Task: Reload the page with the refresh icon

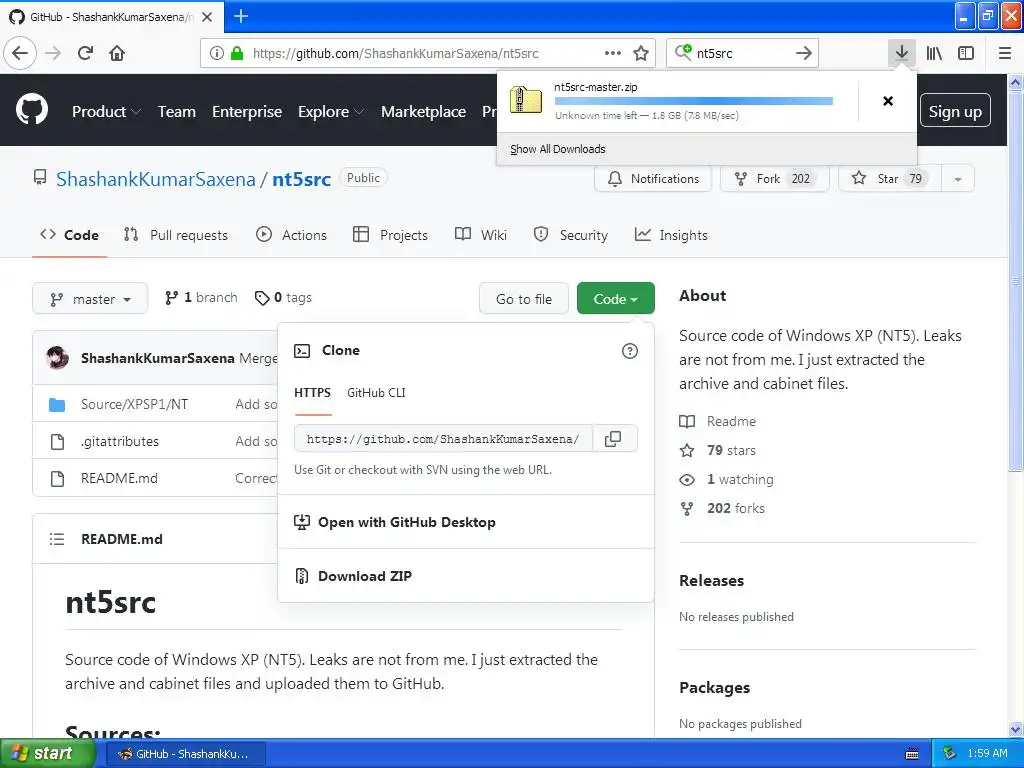Action: point(86,53)
